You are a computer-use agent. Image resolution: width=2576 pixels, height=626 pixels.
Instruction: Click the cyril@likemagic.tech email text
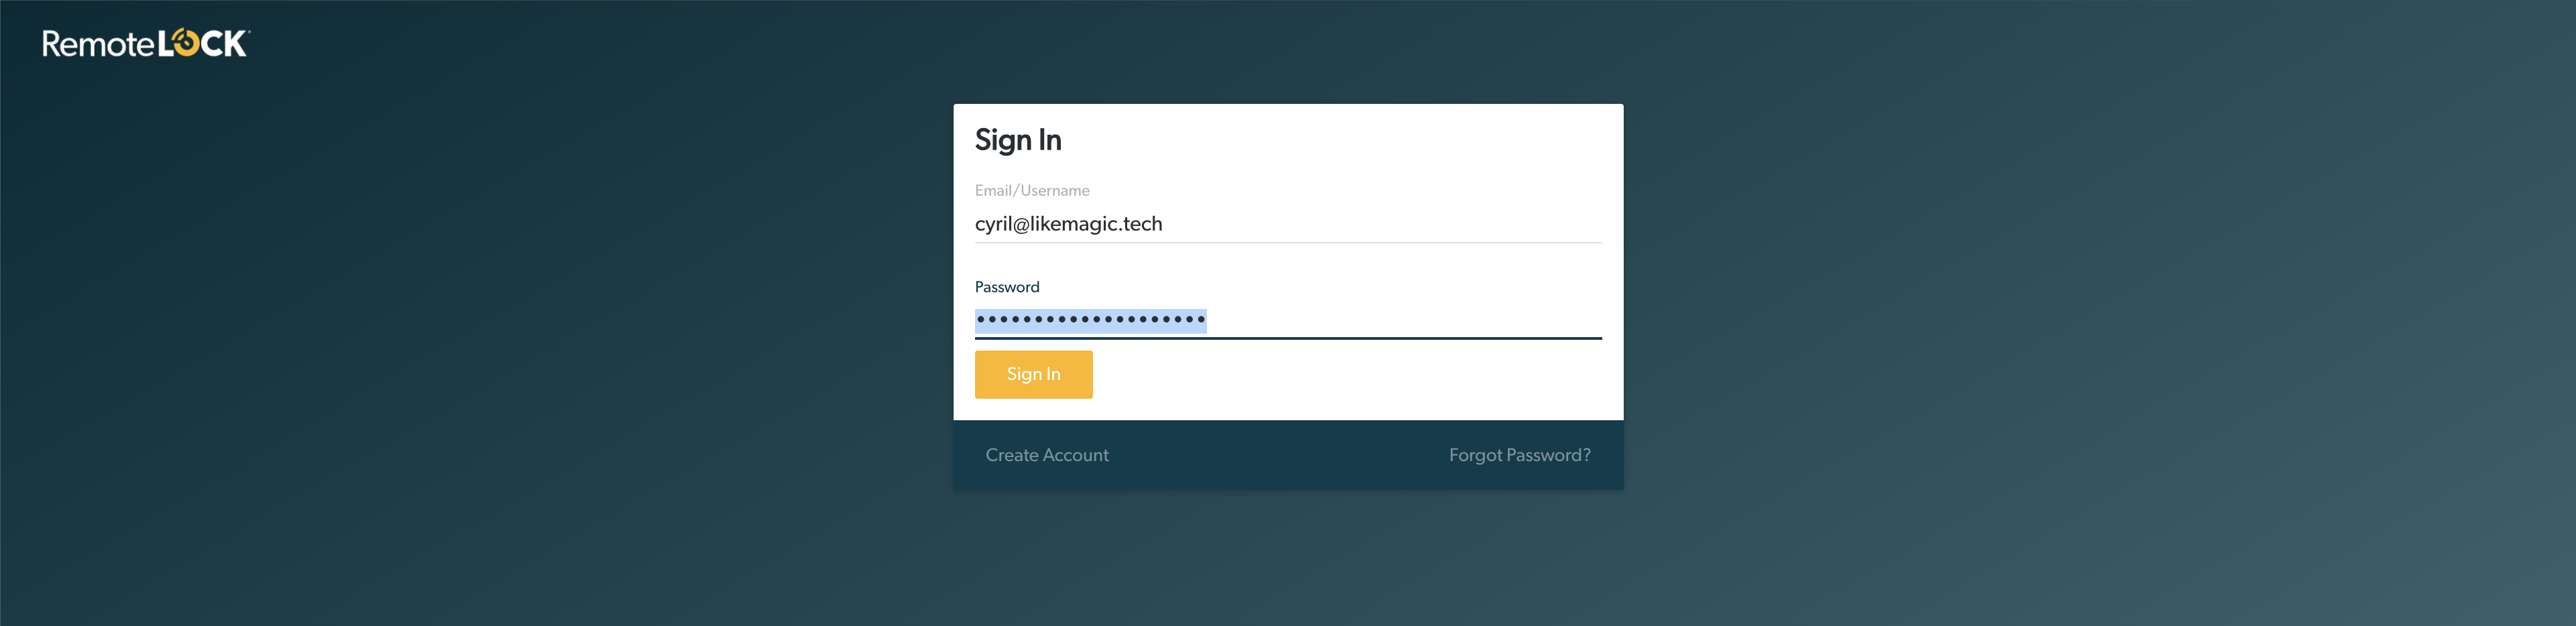click(1068, 224)
